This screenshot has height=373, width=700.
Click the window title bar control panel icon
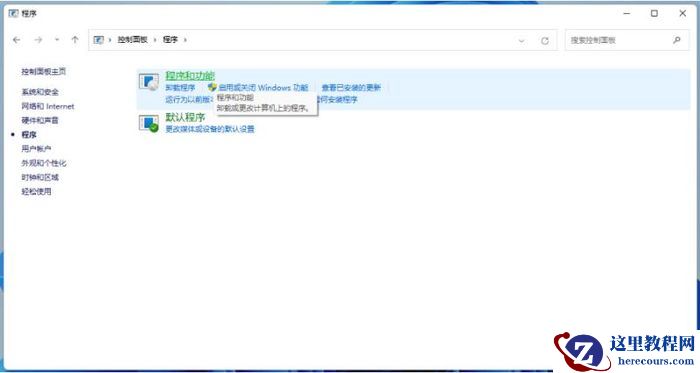point(14,13)
